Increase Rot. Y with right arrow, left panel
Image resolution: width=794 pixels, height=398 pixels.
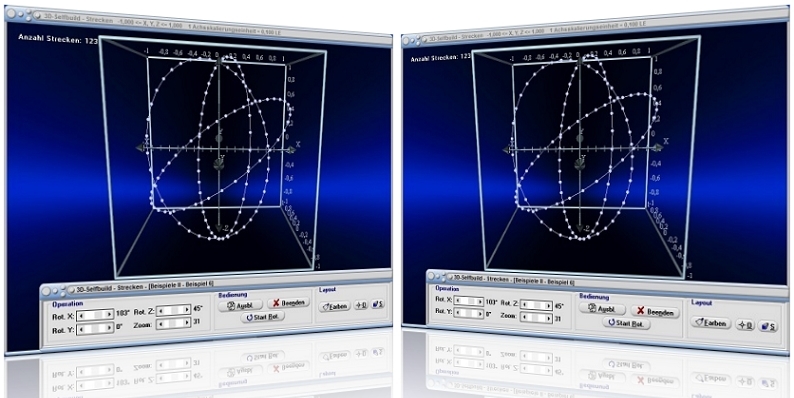(109, 328)
